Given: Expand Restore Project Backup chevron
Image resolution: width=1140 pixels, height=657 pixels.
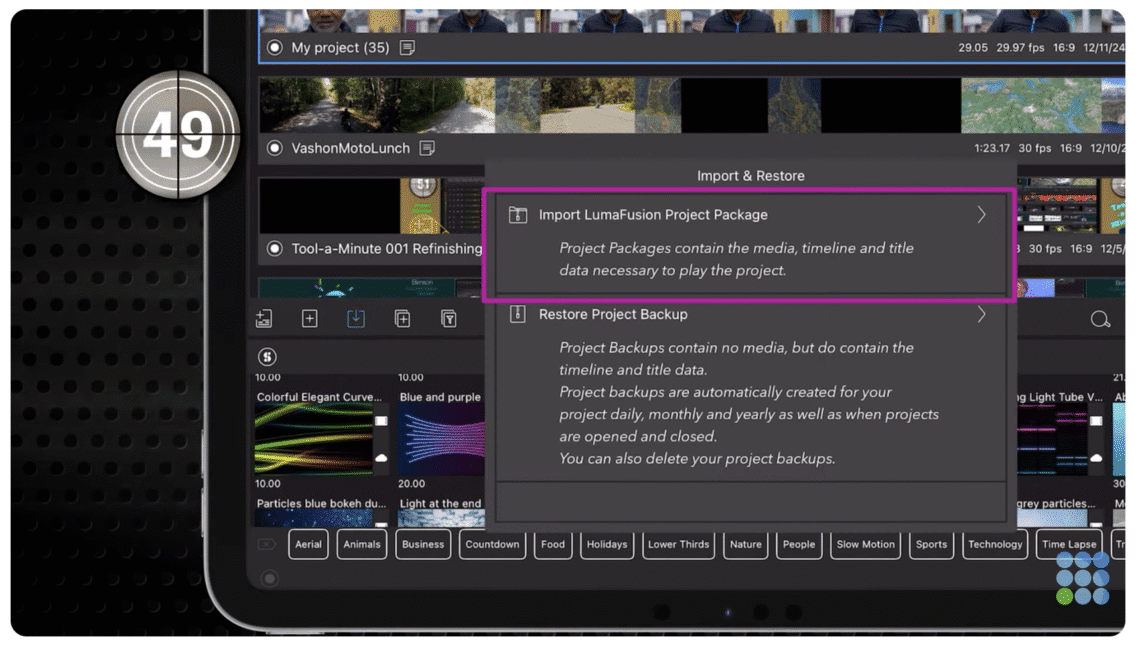Looking at the screenshot, I should tap(981, 315).
